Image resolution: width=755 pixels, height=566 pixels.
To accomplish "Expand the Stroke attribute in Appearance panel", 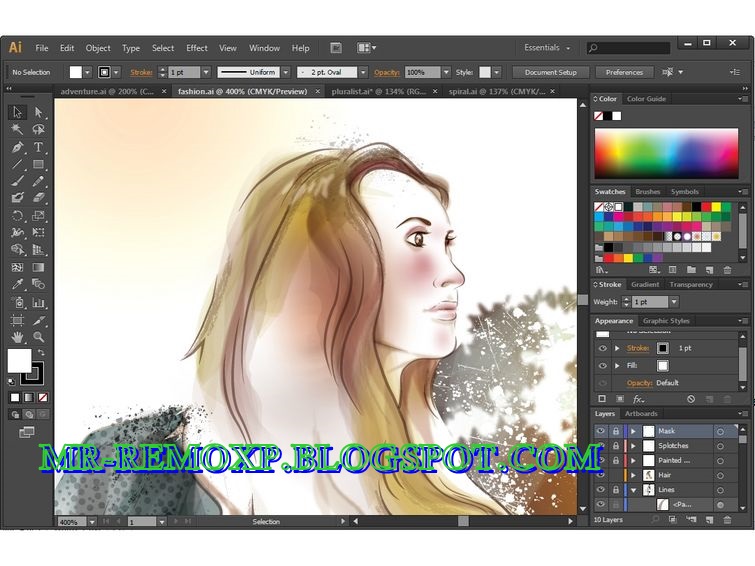I will tap(617, 348).
